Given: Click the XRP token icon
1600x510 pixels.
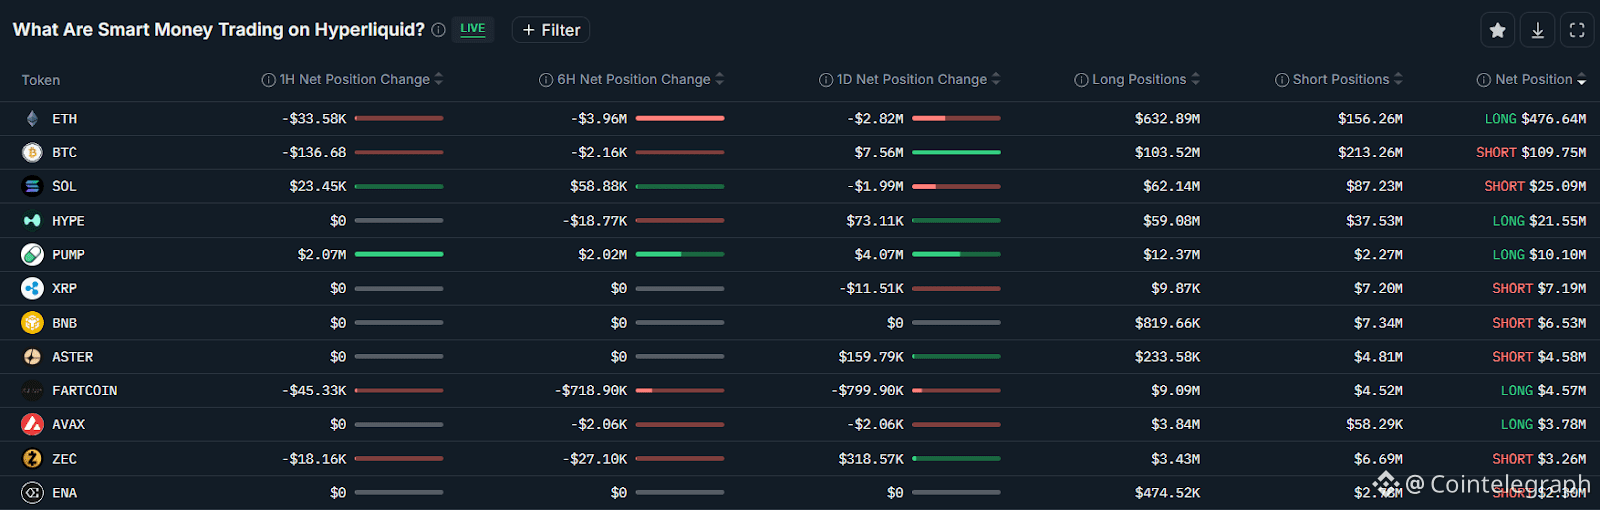Looking at the screenshot, I should pos(32,289).
